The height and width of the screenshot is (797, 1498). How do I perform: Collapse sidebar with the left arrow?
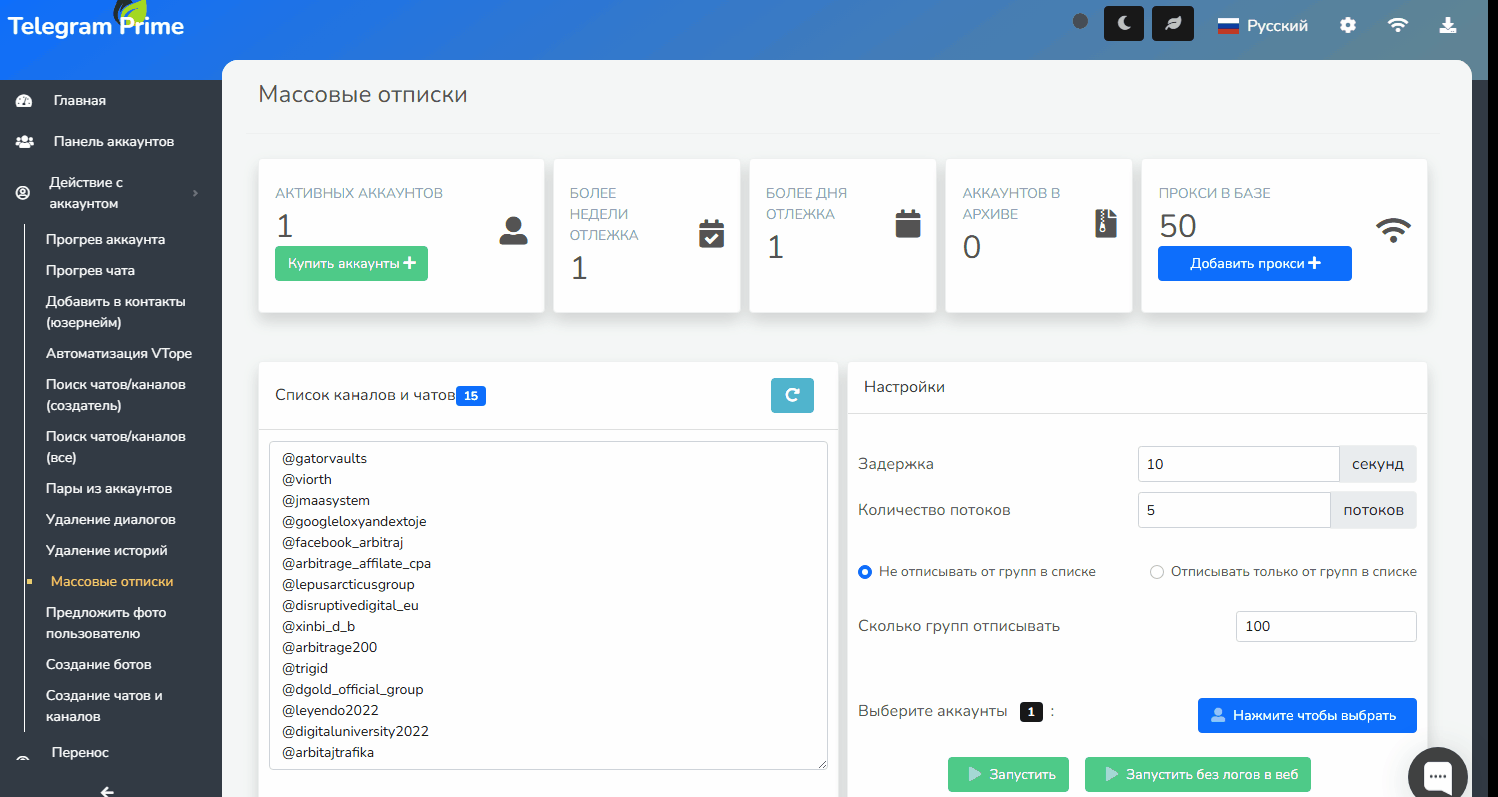click(107, 791)
